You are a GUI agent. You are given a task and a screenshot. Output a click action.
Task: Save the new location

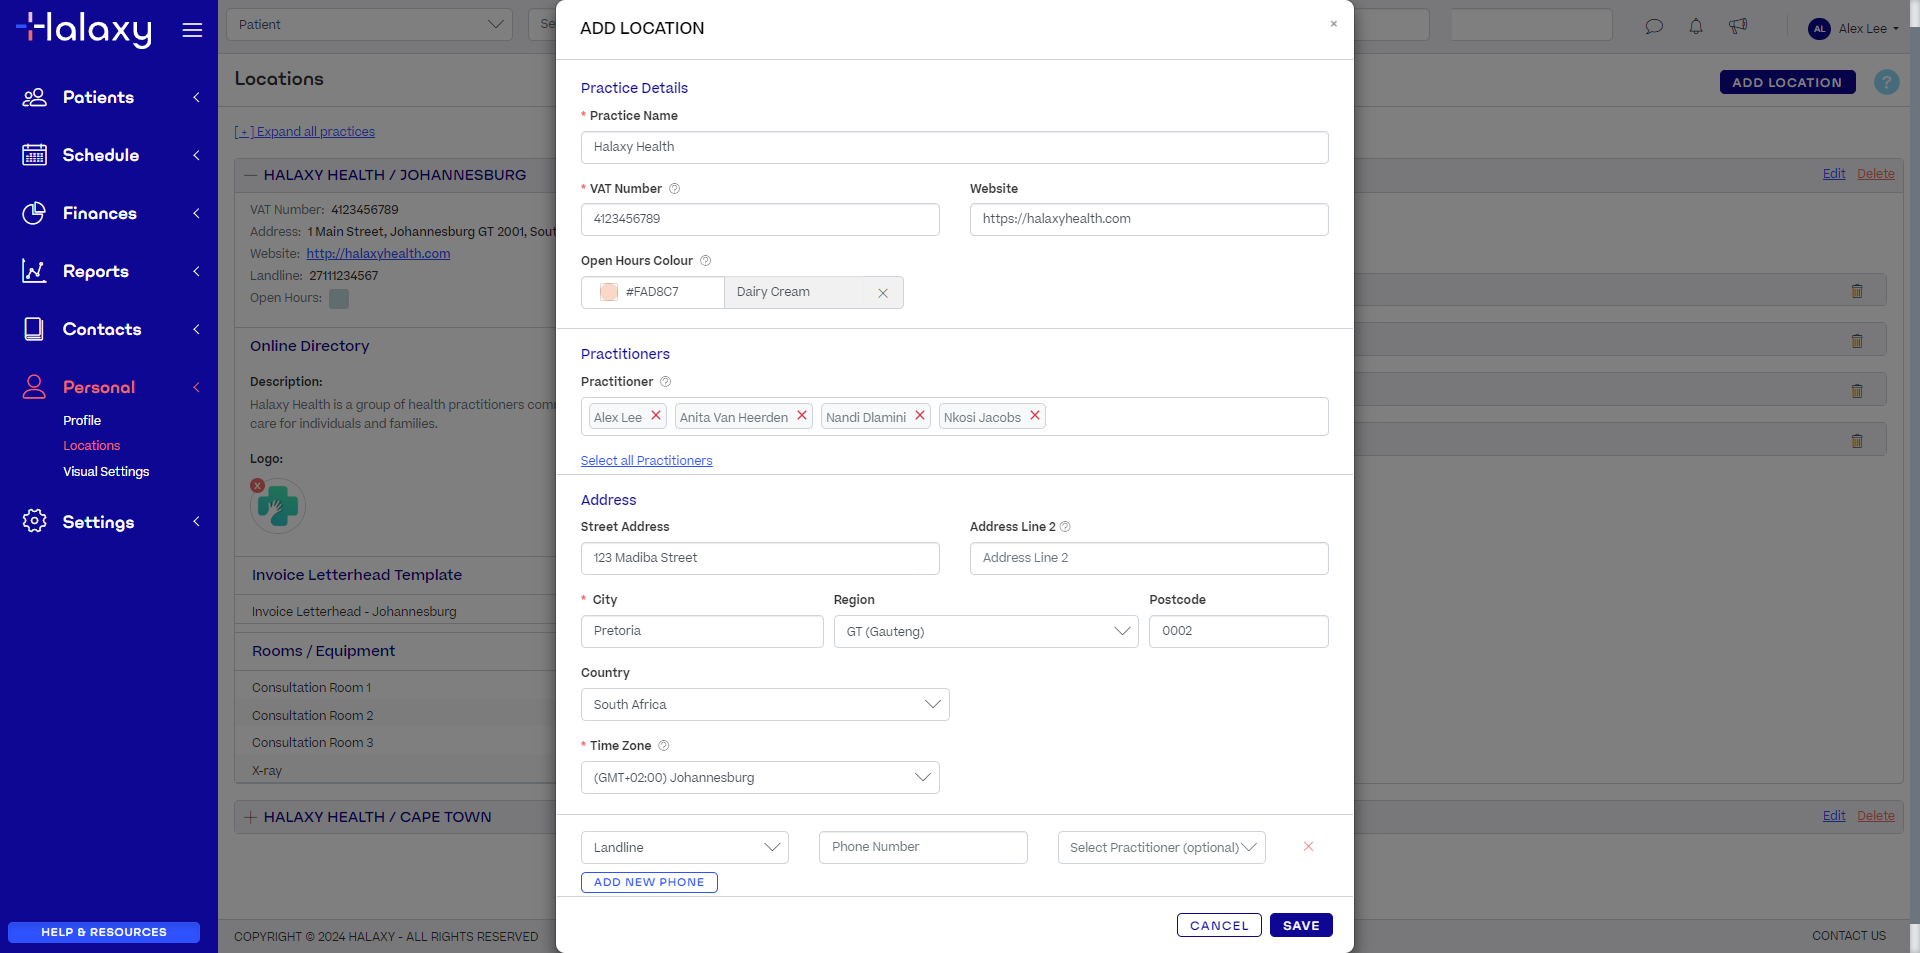(1301, 926)
